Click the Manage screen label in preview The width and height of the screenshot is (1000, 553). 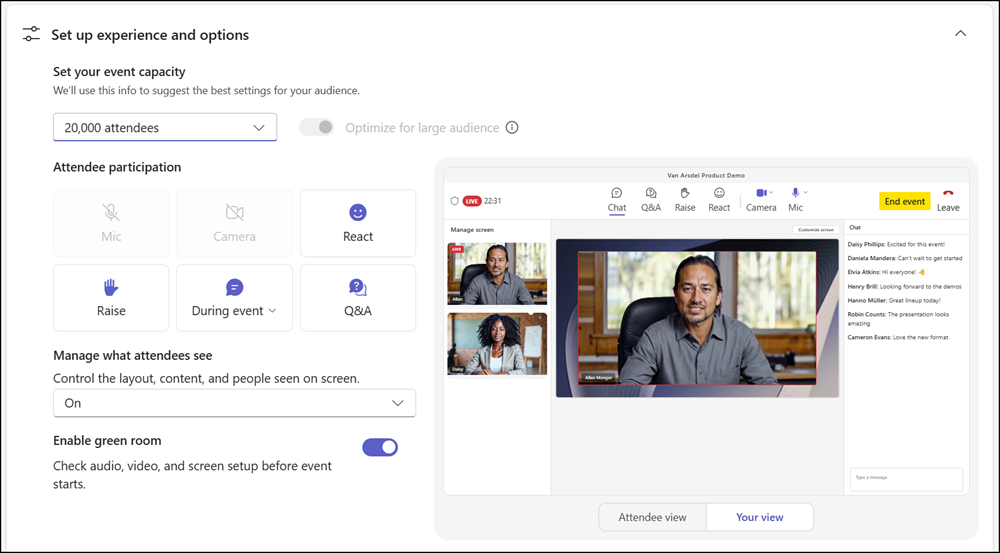tap(472, 230)
